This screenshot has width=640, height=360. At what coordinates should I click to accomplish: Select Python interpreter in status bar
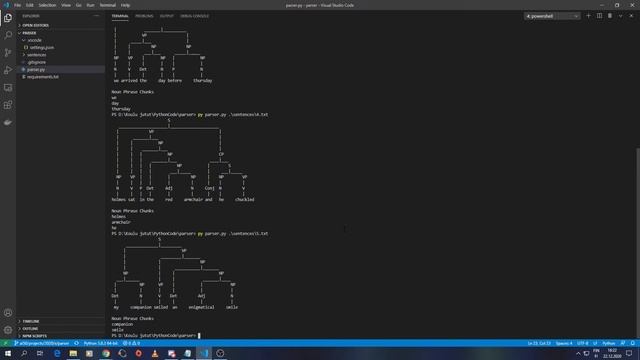[x=101, y=343]
